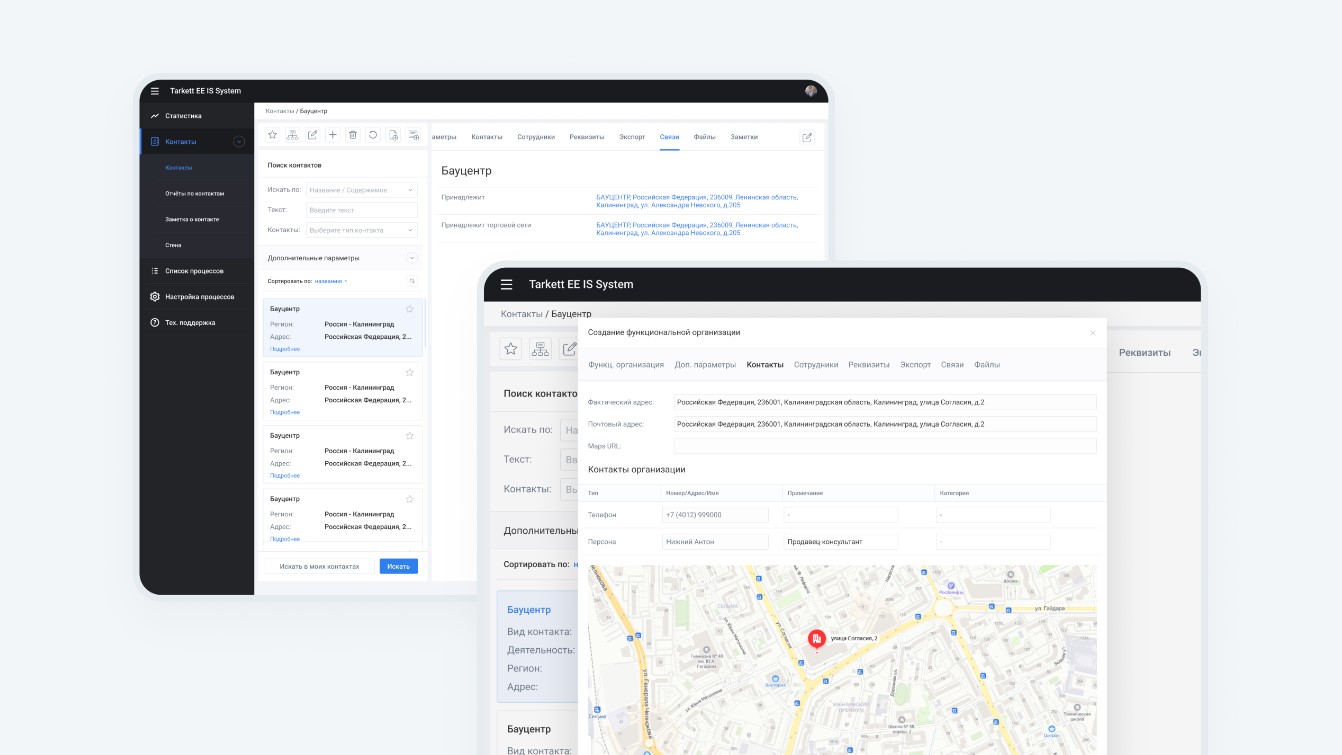Open hamburger menu in the front Tarkett window
Viewport: 1342px width, 755px height.
[506, 284]
